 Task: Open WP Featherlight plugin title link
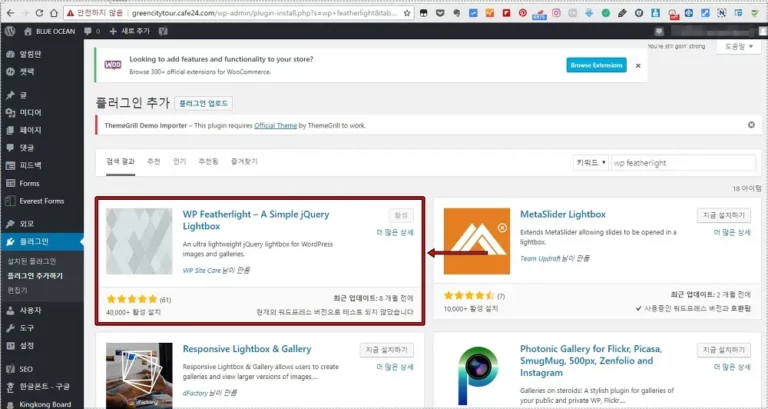[256, 220]
